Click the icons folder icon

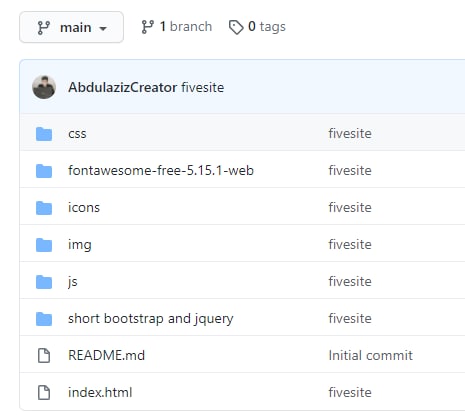(44, 208)
